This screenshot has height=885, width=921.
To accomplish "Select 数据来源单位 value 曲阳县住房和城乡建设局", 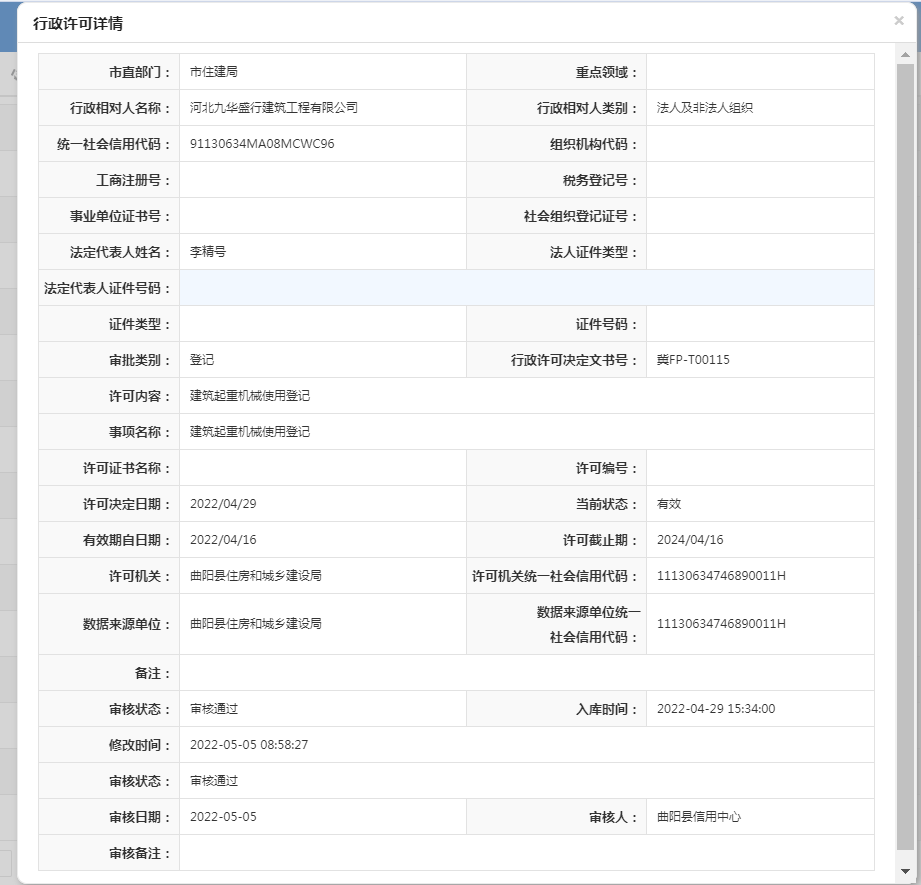I will [256, 624].
